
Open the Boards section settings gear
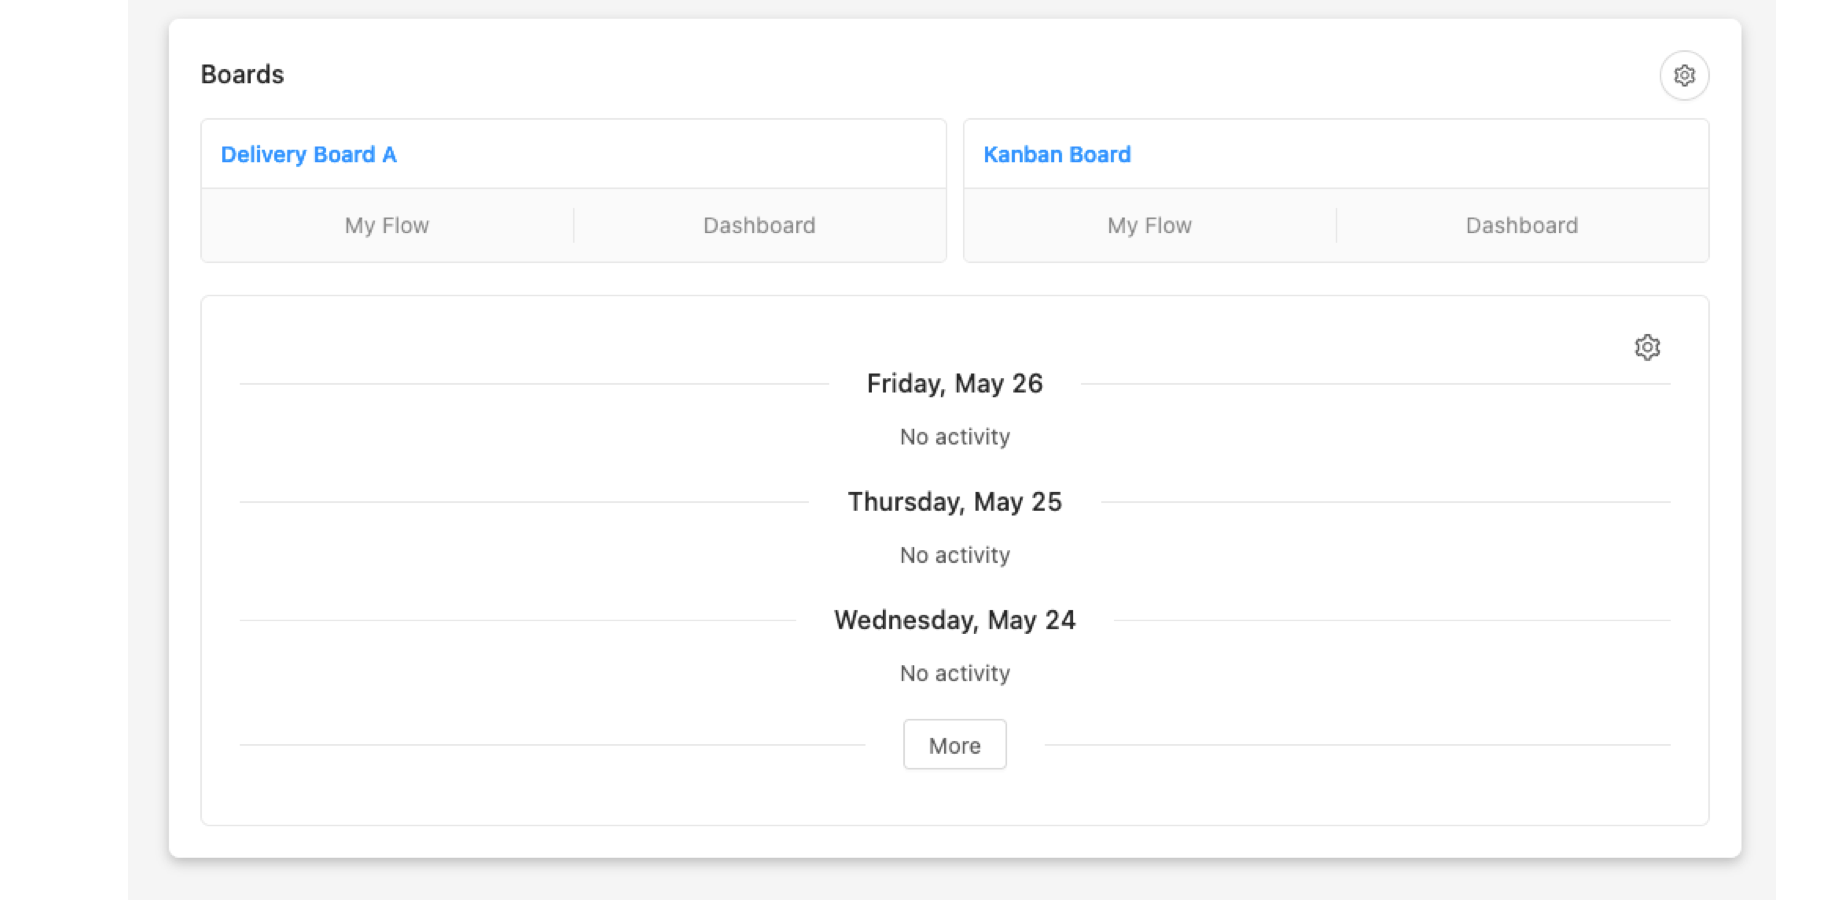(x=1684, y=75)
